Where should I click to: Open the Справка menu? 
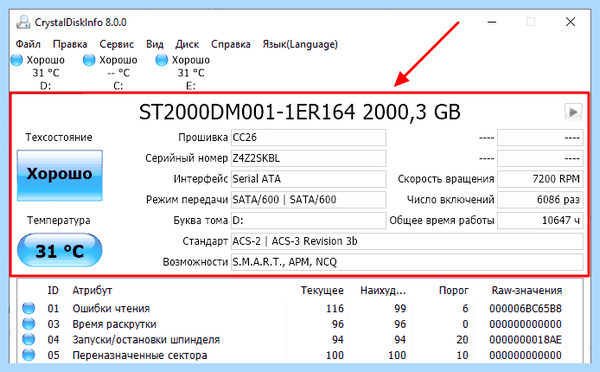tap(231, 44)
